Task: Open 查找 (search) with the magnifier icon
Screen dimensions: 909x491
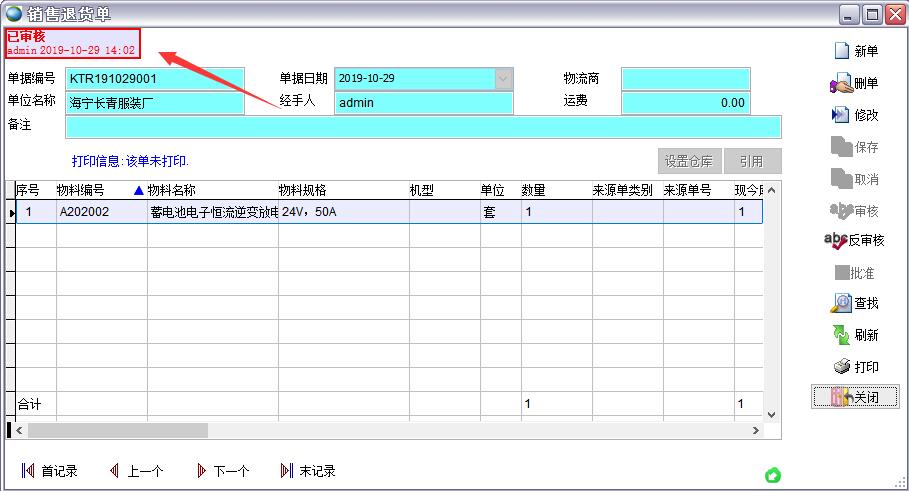Action: (x=841, y=304)
